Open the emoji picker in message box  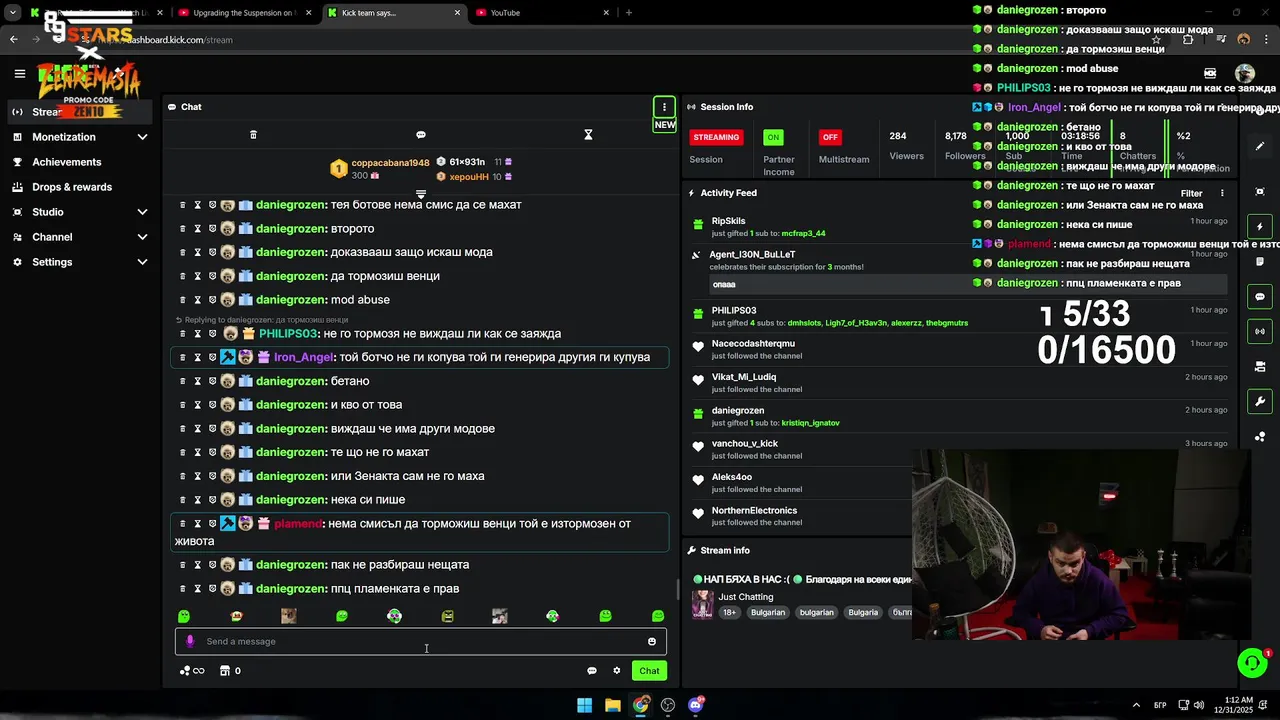click(652, 642)
